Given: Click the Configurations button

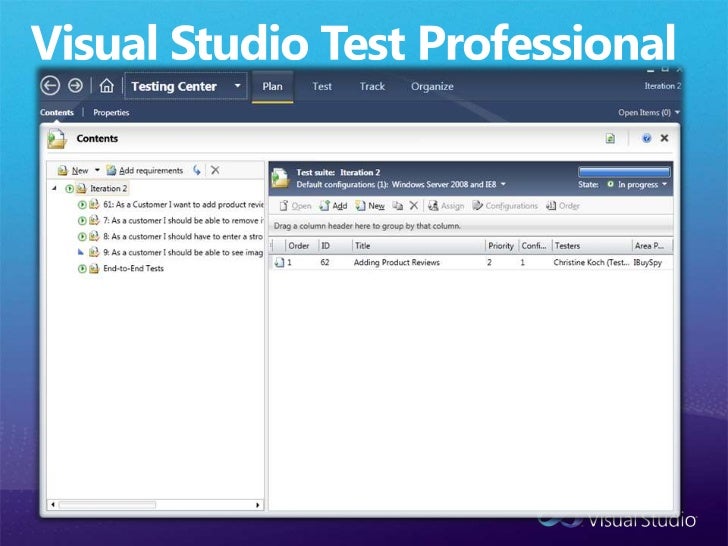Looking at the screenshot, I should click(505, 206).
